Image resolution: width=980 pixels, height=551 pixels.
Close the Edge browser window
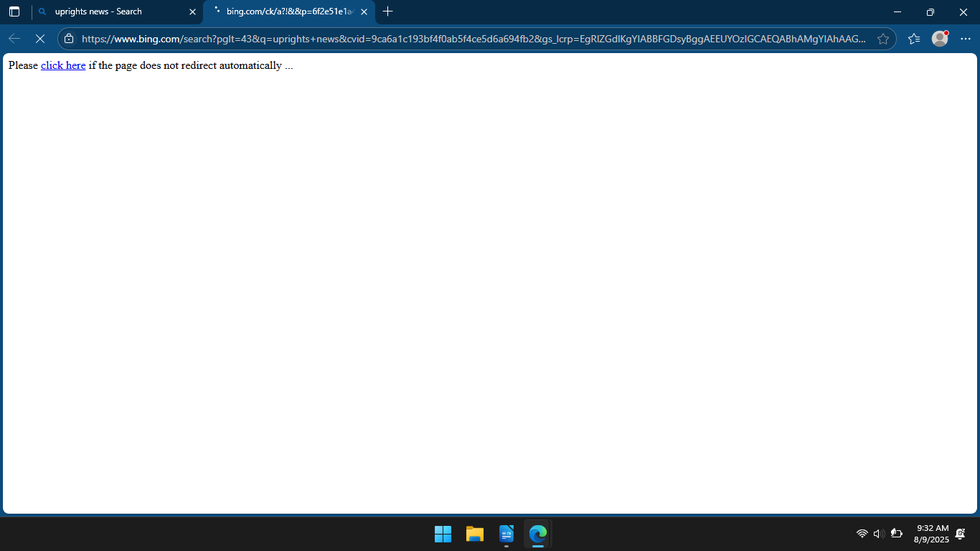[963, 11]
